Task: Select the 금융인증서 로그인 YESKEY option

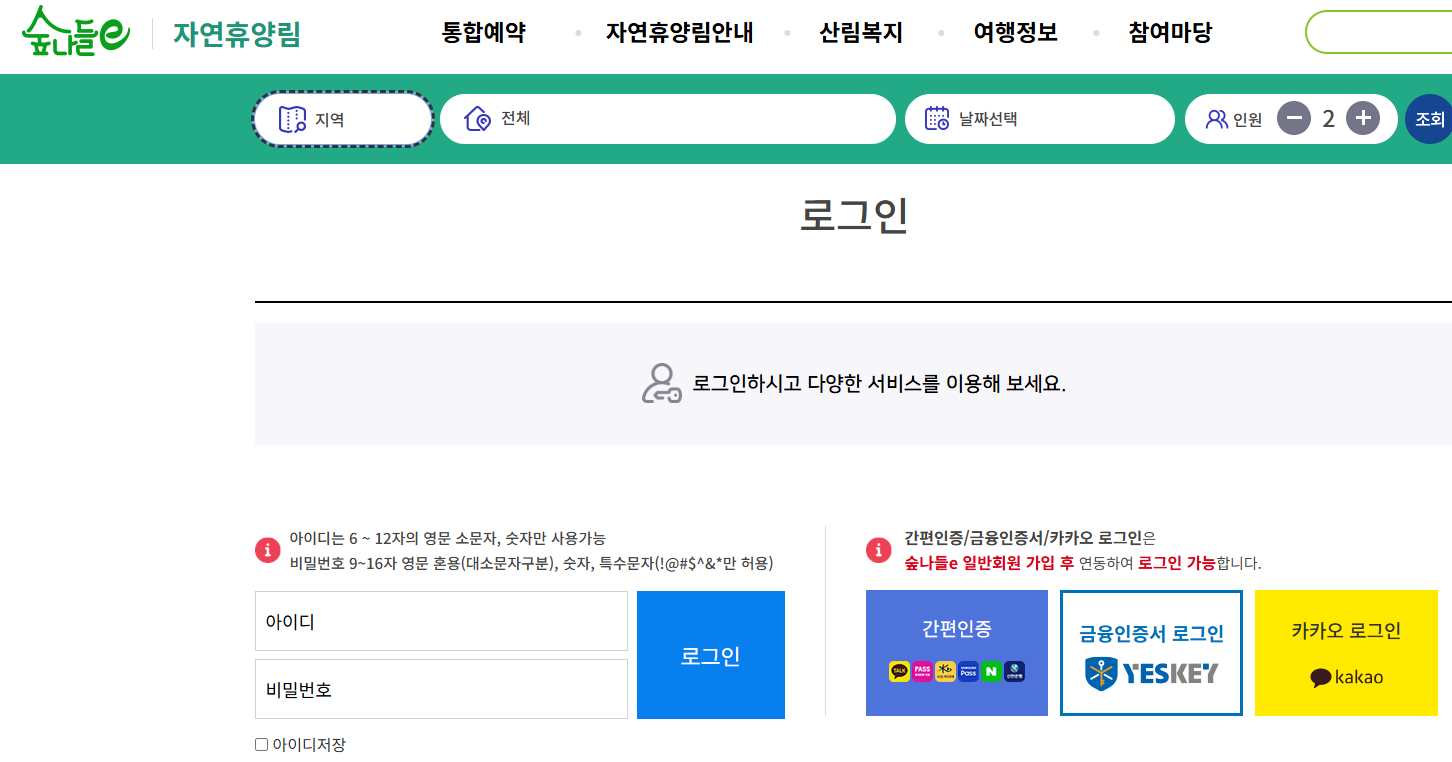Action: [x=1151, y=653]
